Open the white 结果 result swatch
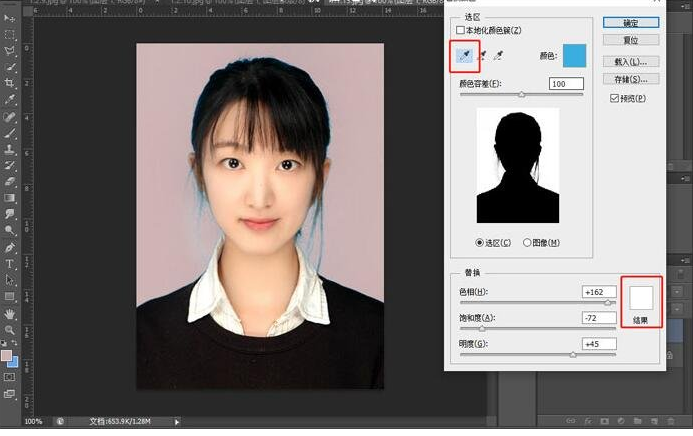Viewport: 693px width, 436px height. pos(640,297)
